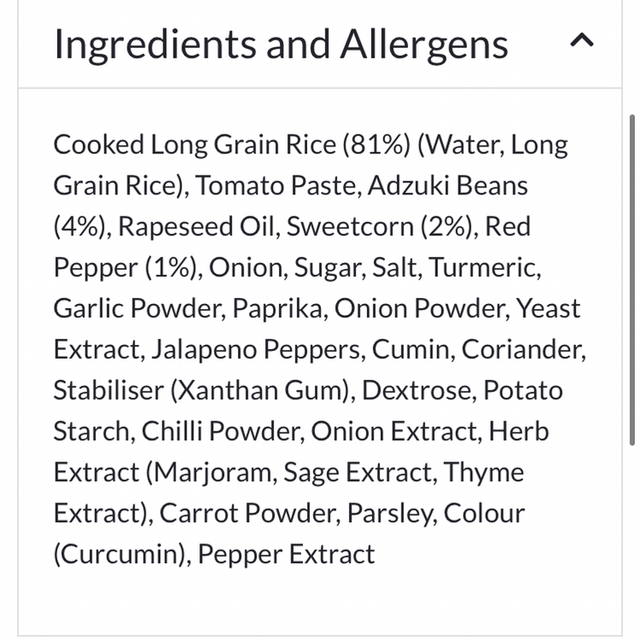Click the word "Parsley"
The width and height of the screenshot is (640, 642).
[390, 513]
